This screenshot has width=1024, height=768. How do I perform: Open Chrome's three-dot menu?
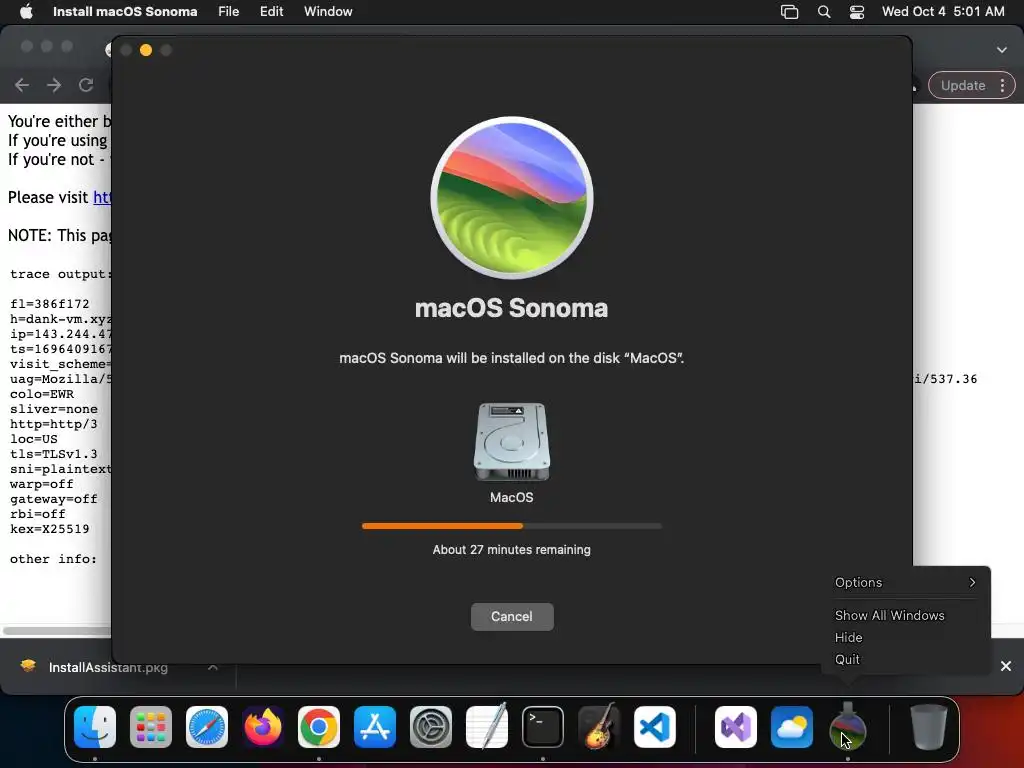click(x=1002, y=86)
